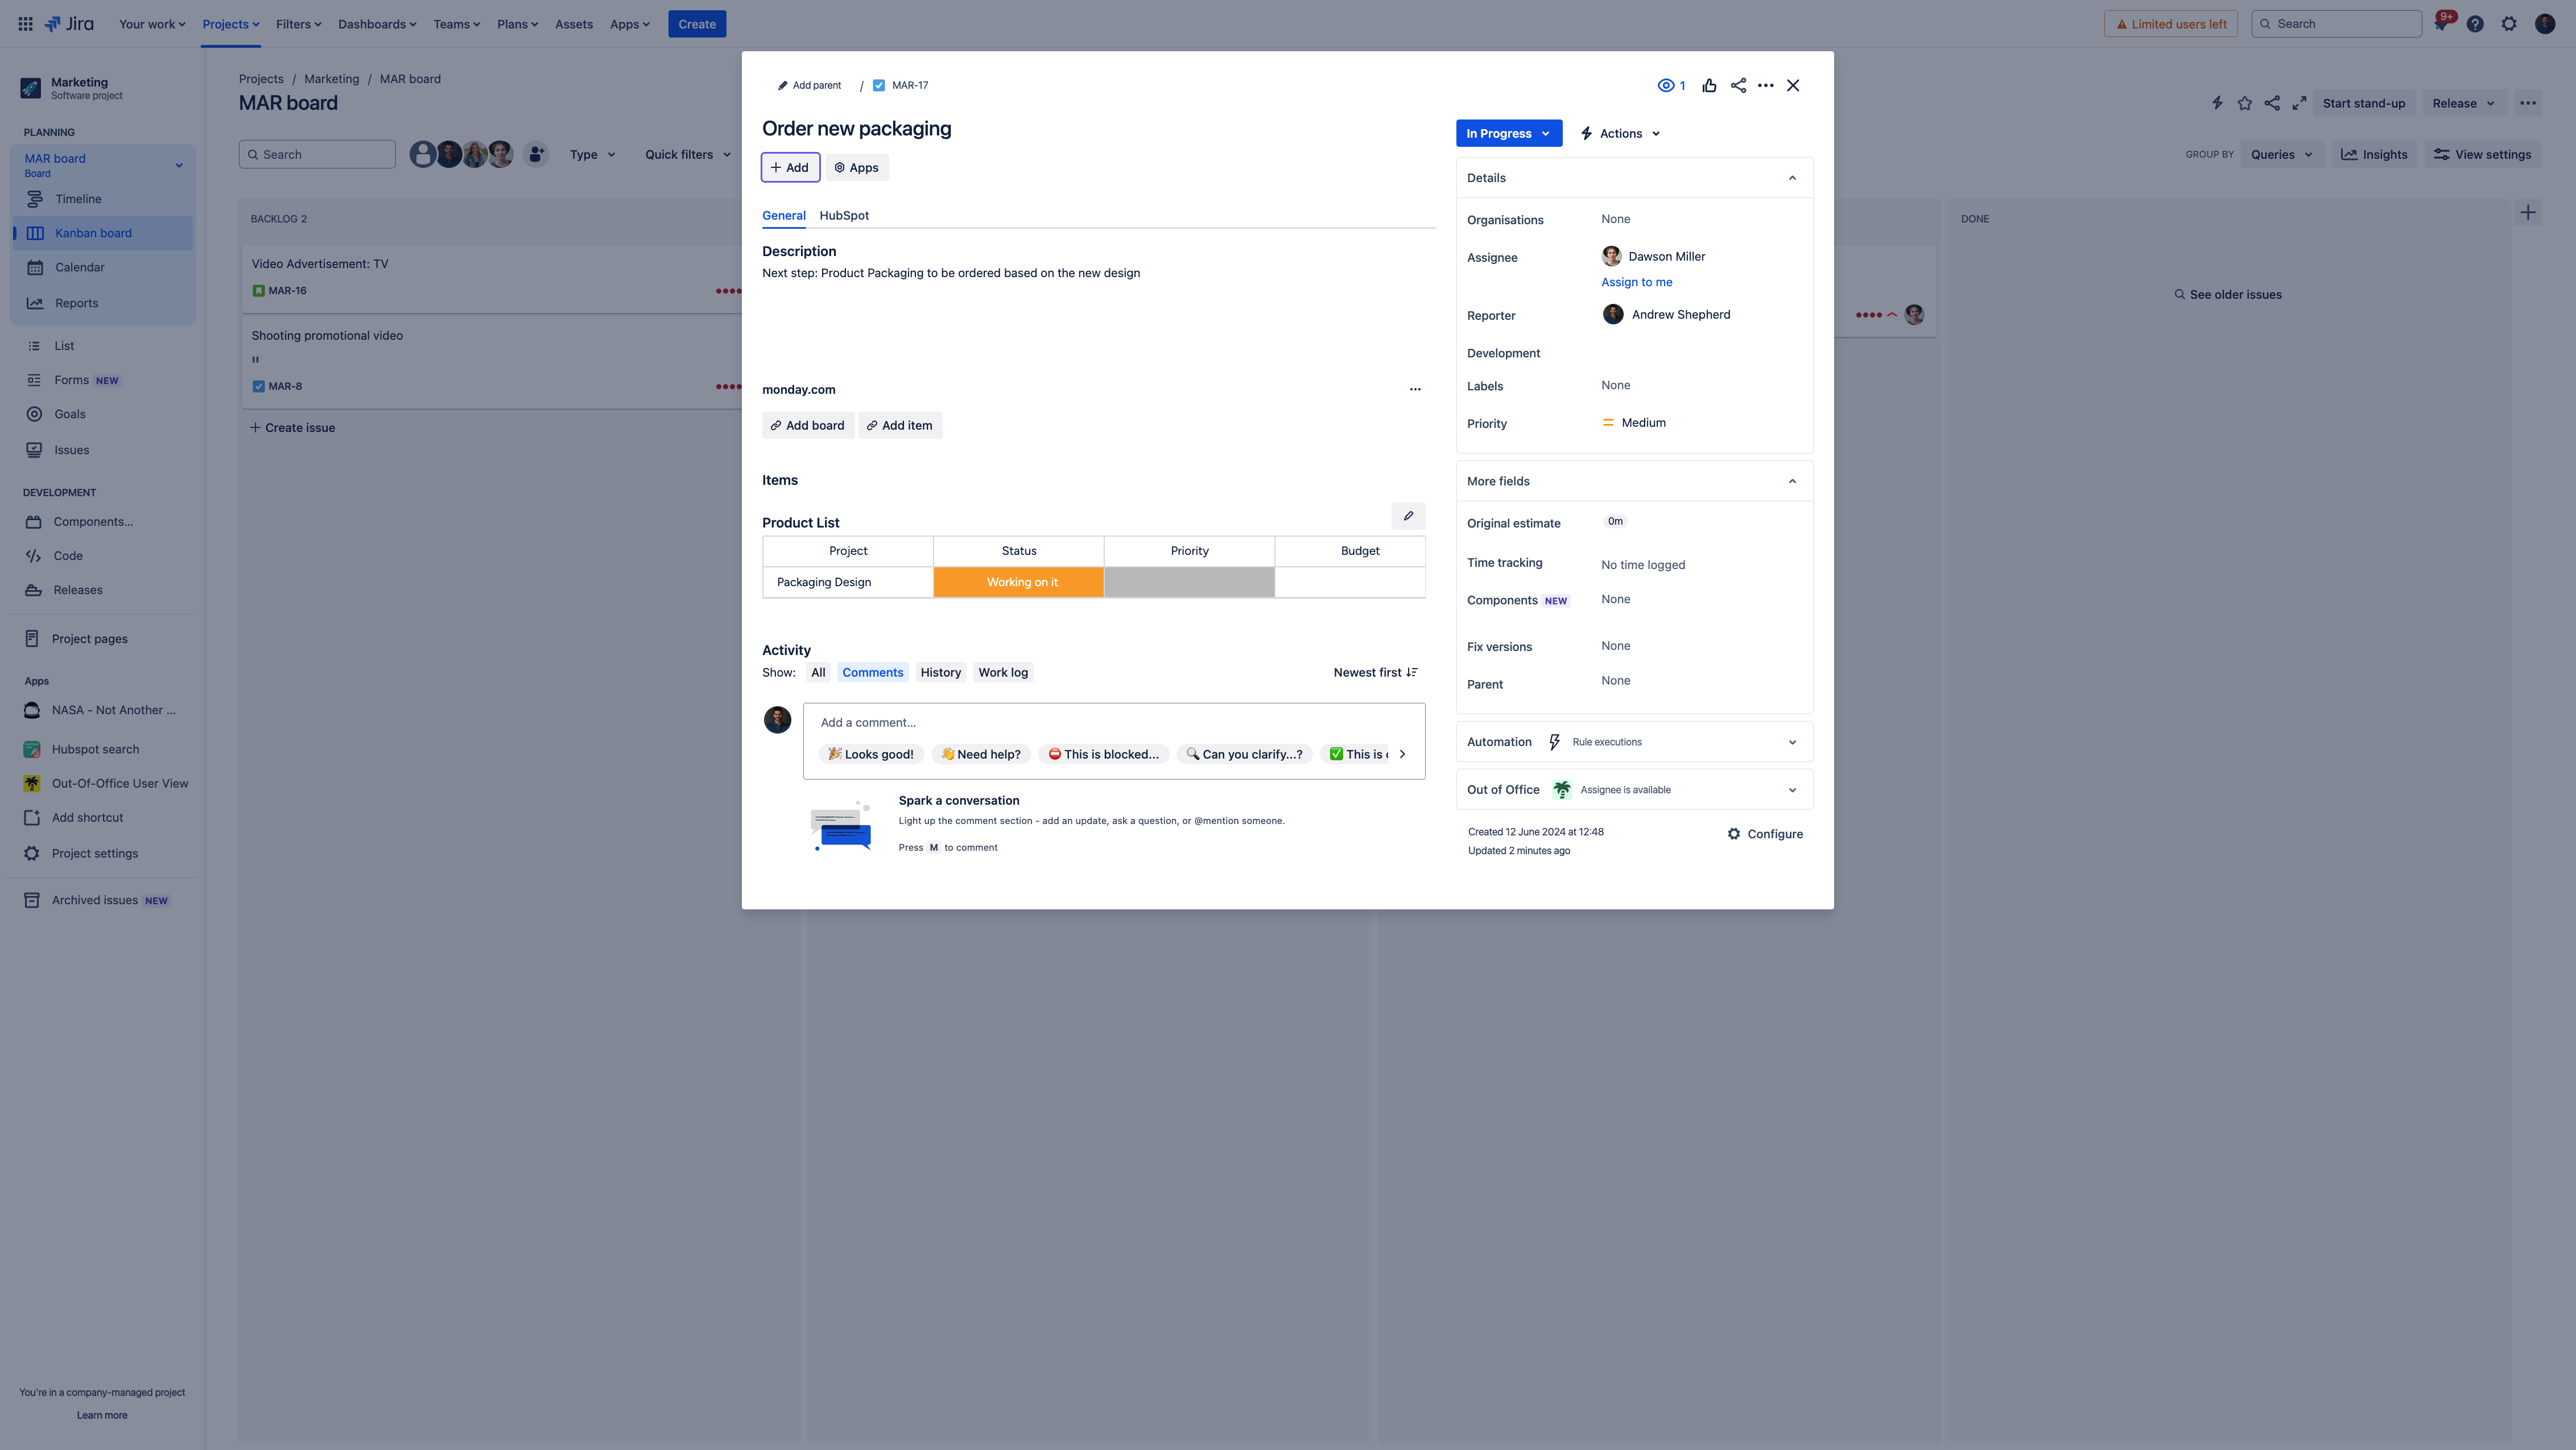Image resolution: width=2576 pixels, height=1450 pixels.
Task: Click the Apps button under title
Action: 857,167
